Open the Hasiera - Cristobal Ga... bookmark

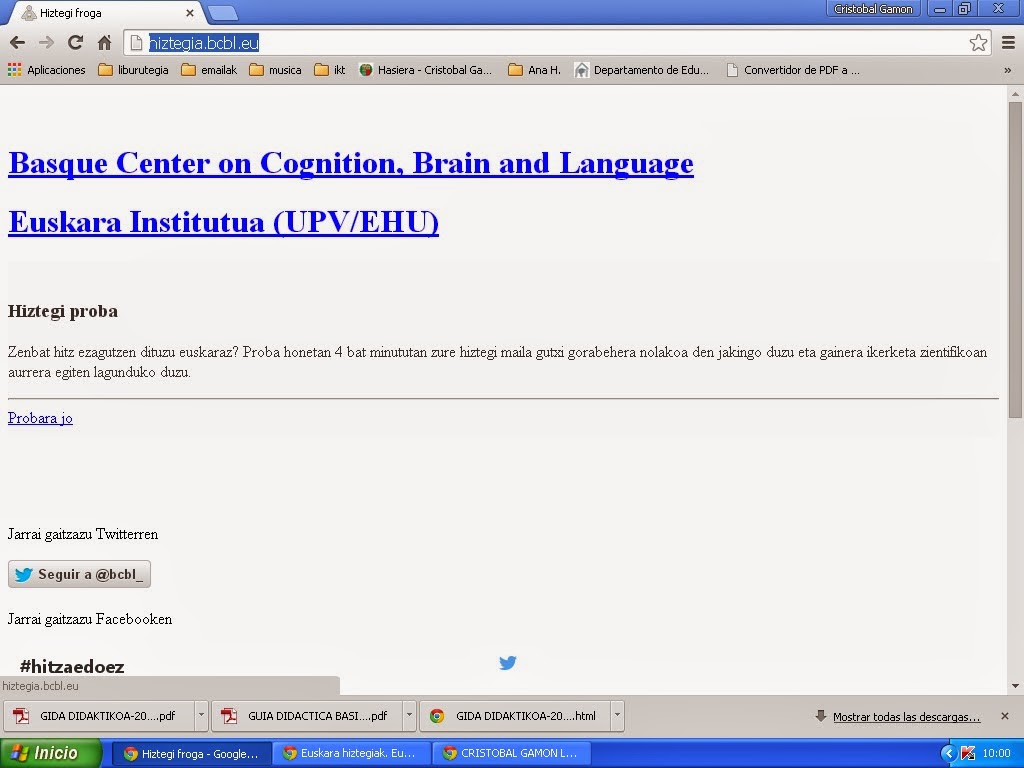pyautogui.click(x=426, y=70)
